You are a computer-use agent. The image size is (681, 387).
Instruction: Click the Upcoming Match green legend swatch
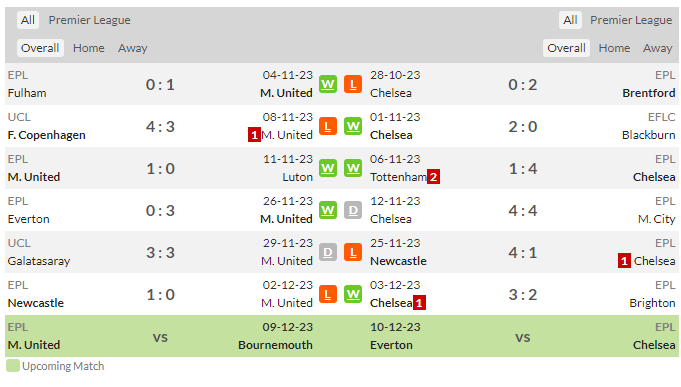tap(13, 366)
